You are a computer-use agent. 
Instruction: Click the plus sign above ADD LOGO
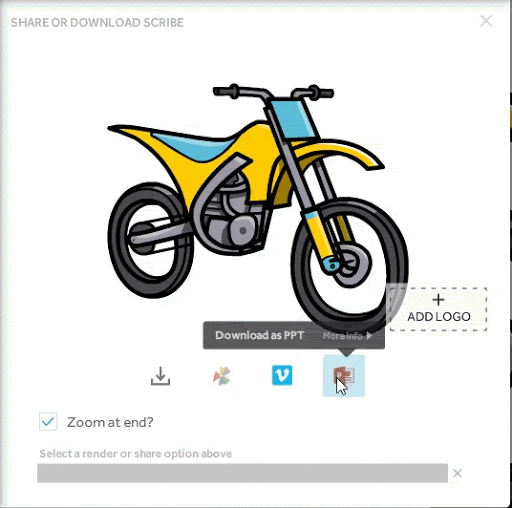pos(438,300)
